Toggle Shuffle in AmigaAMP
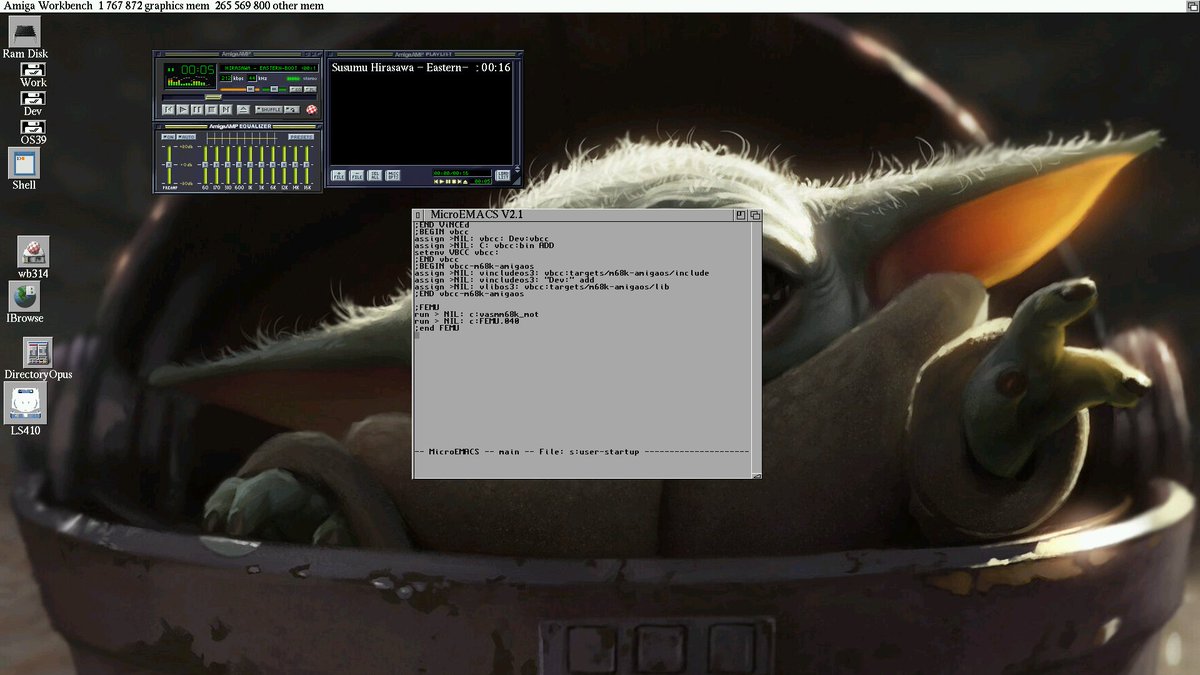This screenshot has height=675, width=1200. 269,109
